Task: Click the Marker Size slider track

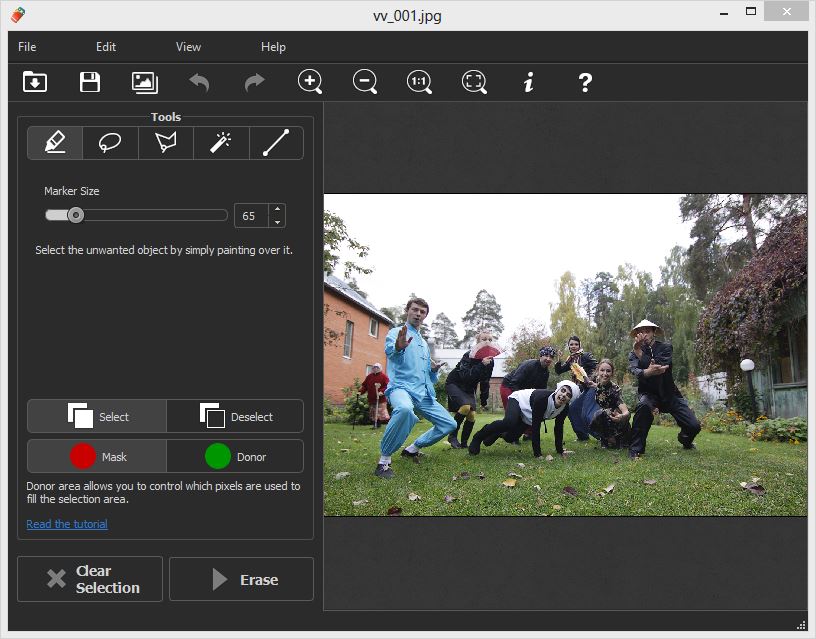Action: (150, 215)
